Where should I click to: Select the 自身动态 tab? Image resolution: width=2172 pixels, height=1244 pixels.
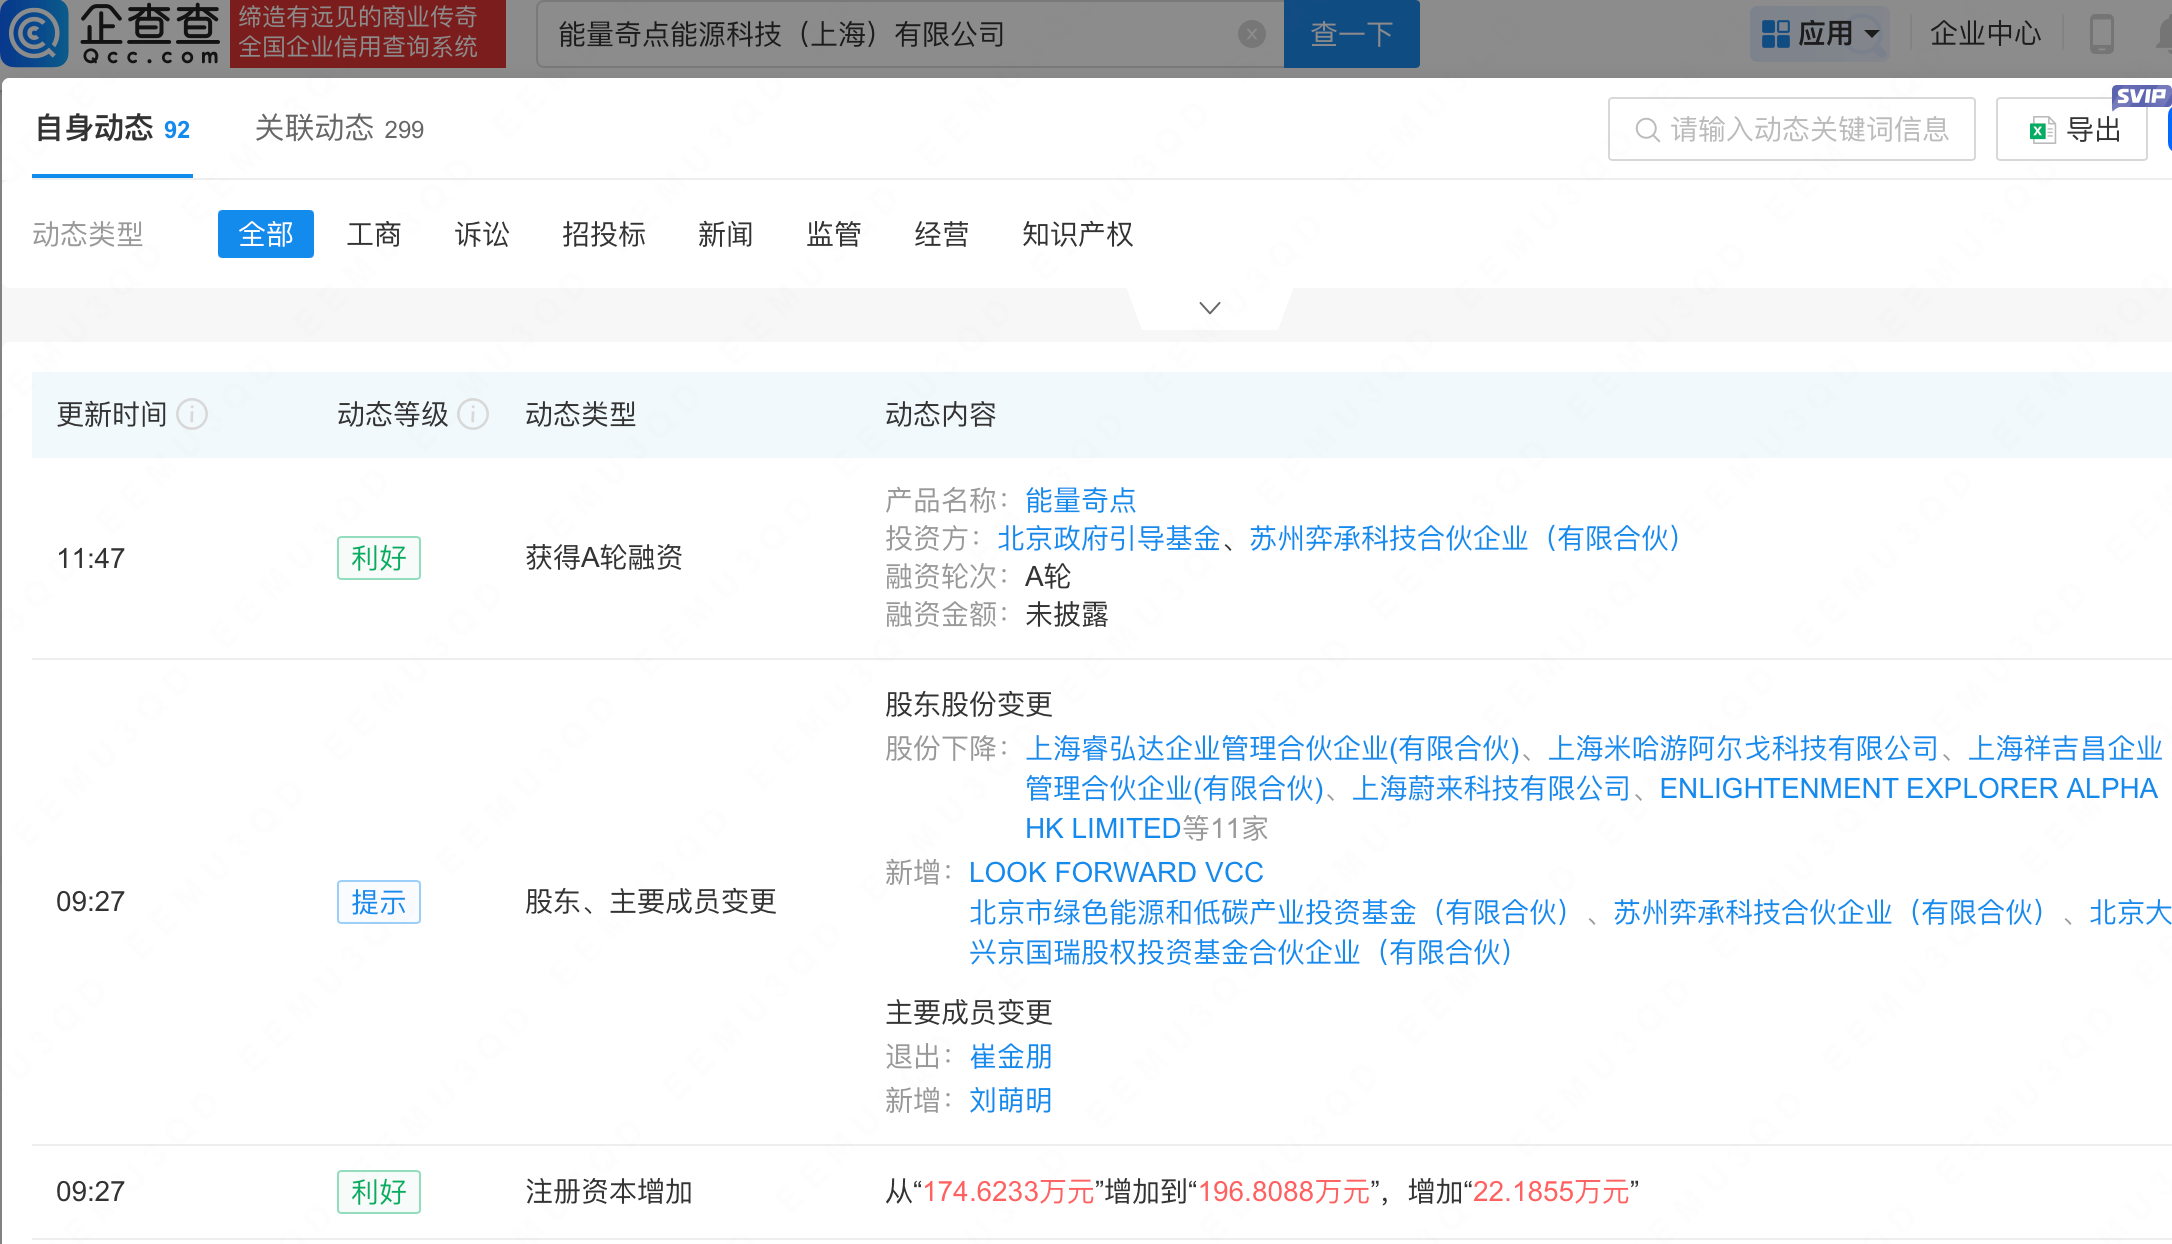click(x=112, y=129)
